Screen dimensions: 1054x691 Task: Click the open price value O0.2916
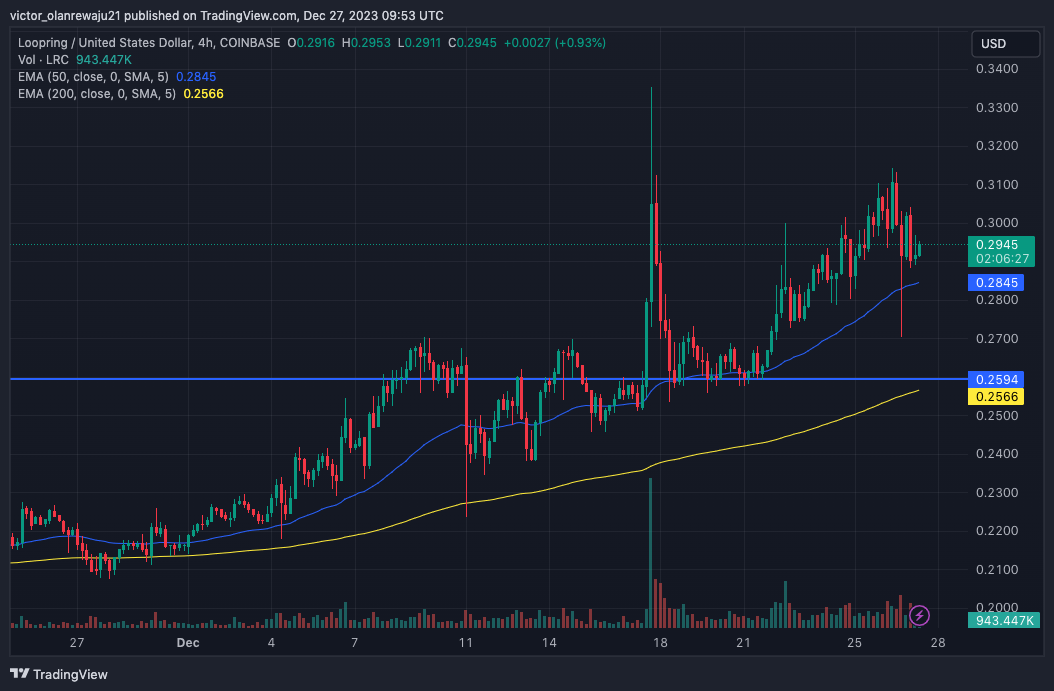click(x=311, y=43)
